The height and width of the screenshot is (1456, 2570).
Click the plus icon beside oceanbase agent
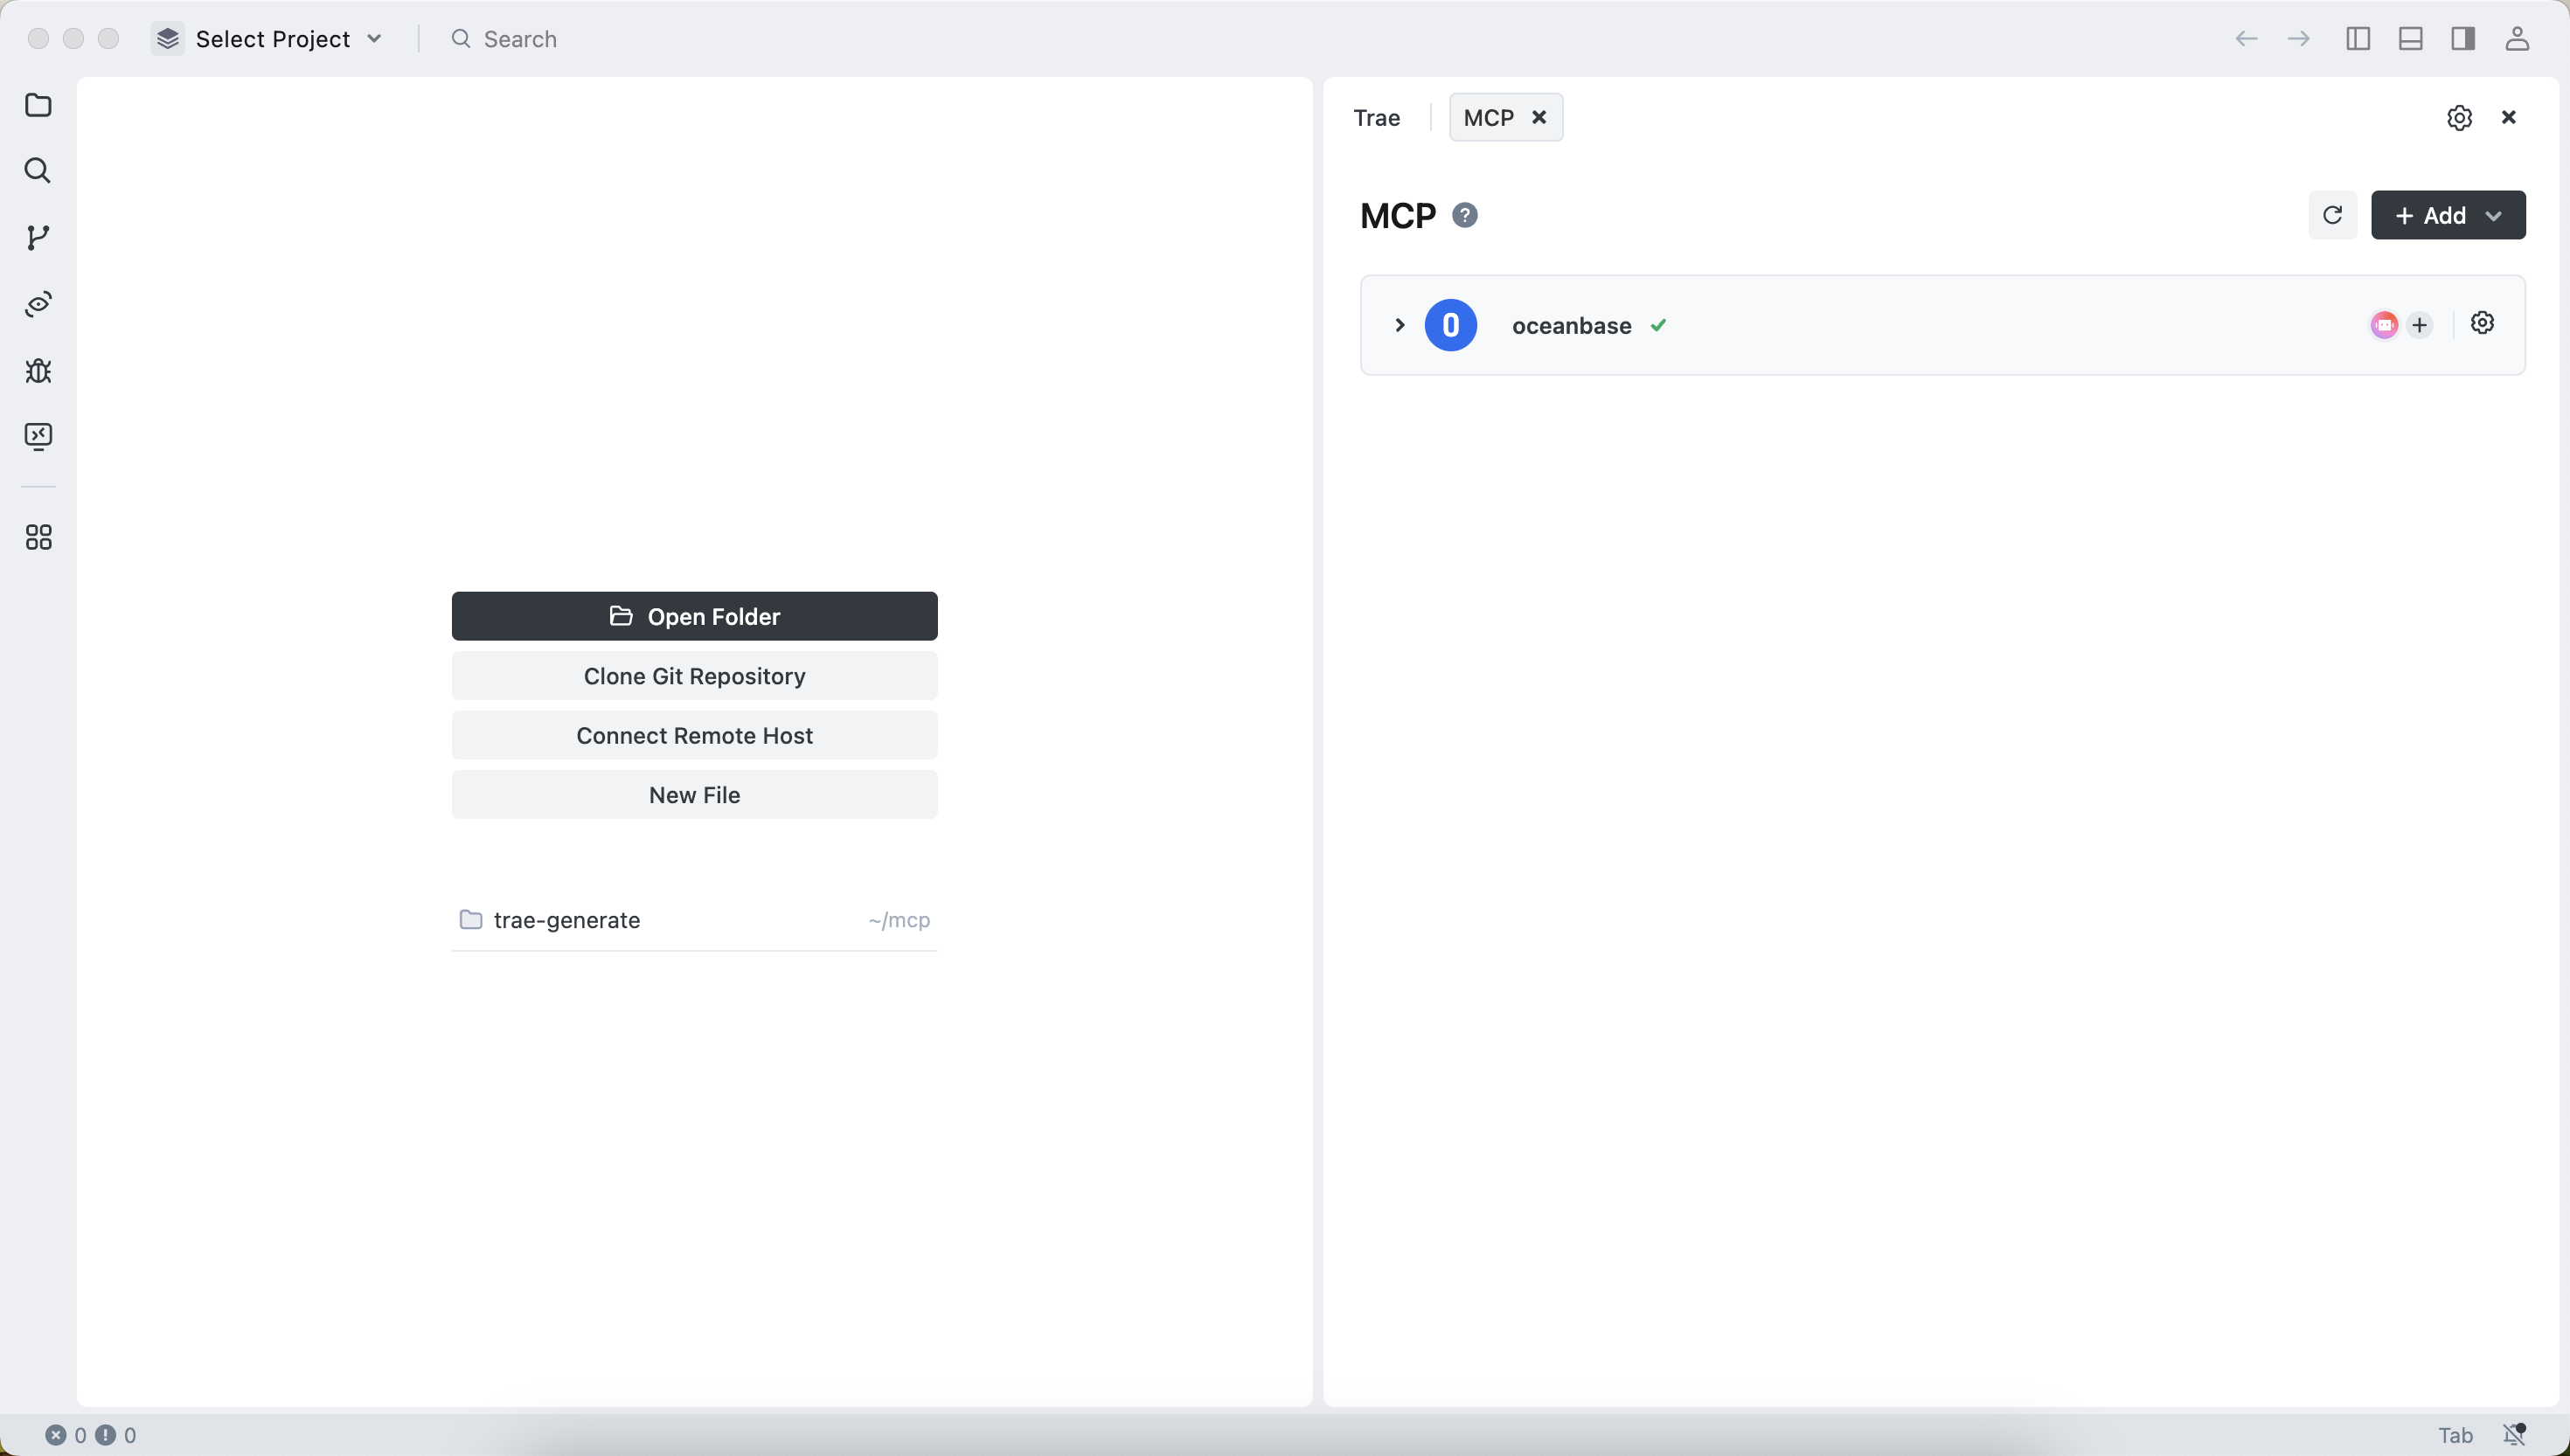2419,325
